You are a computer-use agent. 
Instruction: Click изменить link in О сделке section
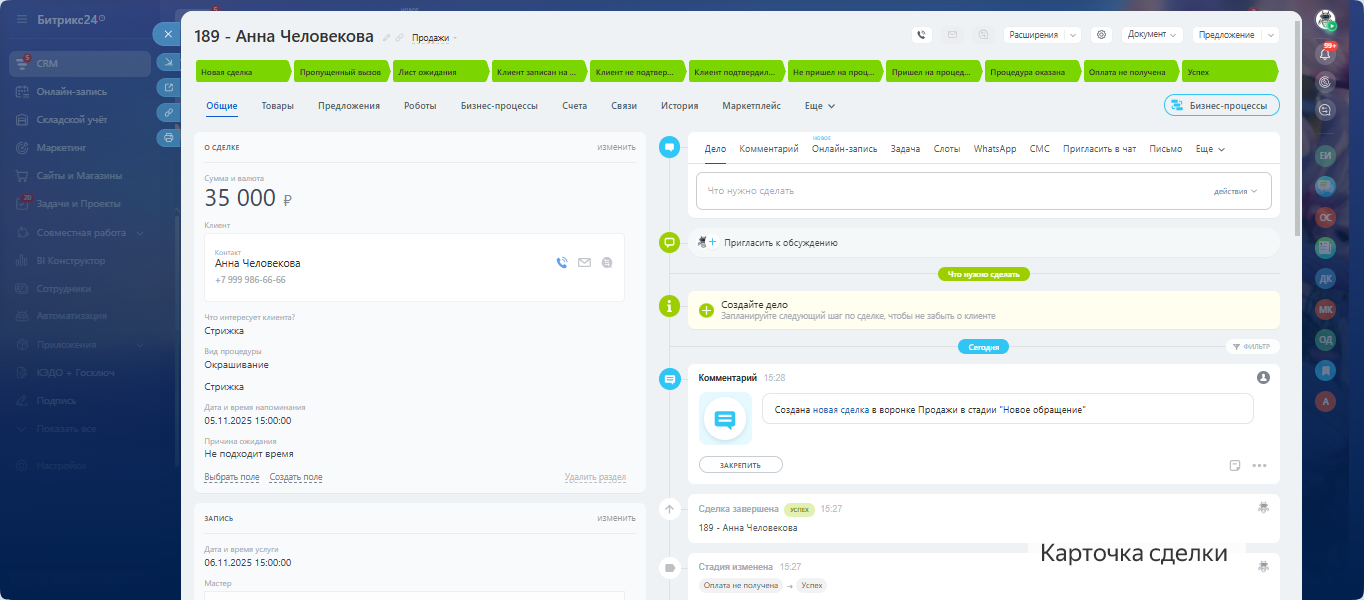click(616, 147)
